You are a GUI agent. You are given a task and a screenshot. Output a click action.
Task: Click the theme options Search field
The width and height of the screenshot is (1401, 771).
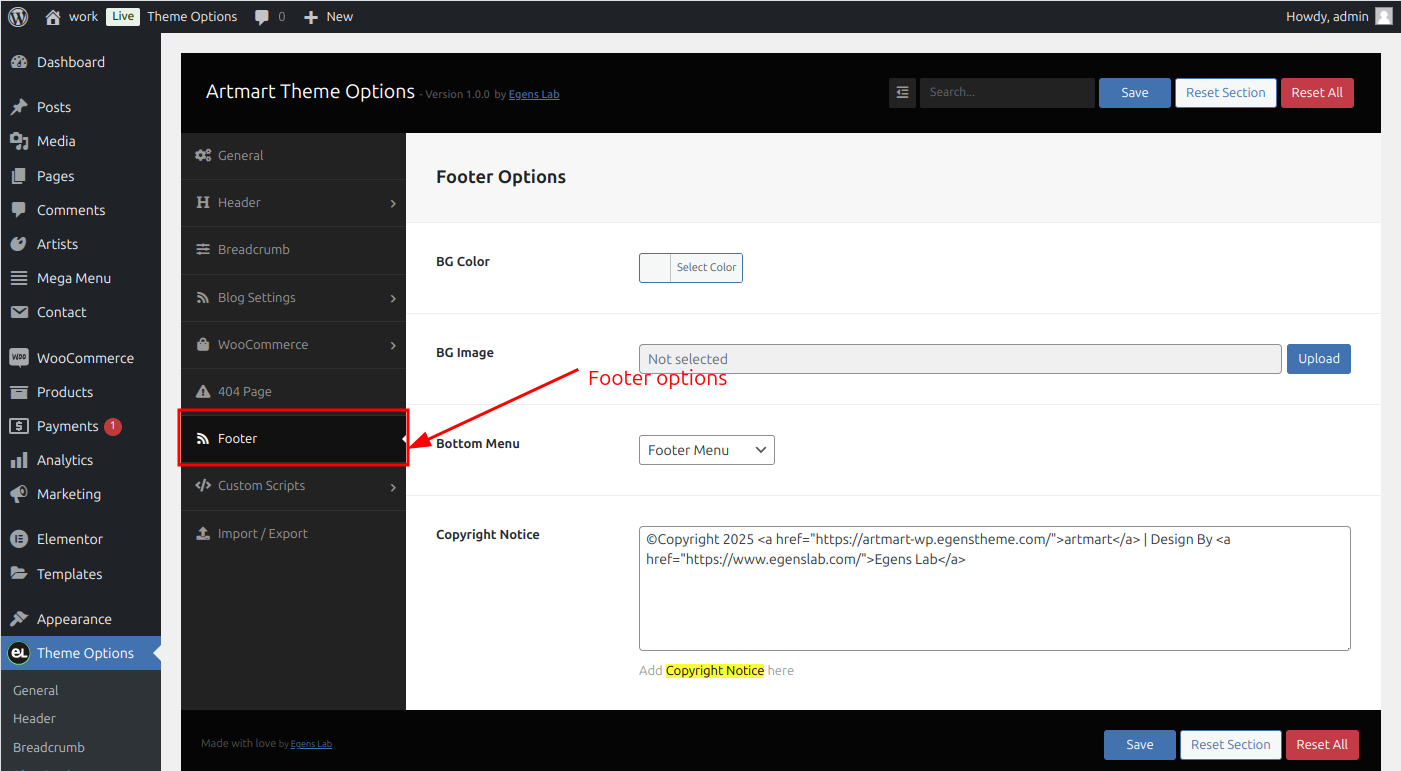pyautogui.click(x=1007, y=92)
